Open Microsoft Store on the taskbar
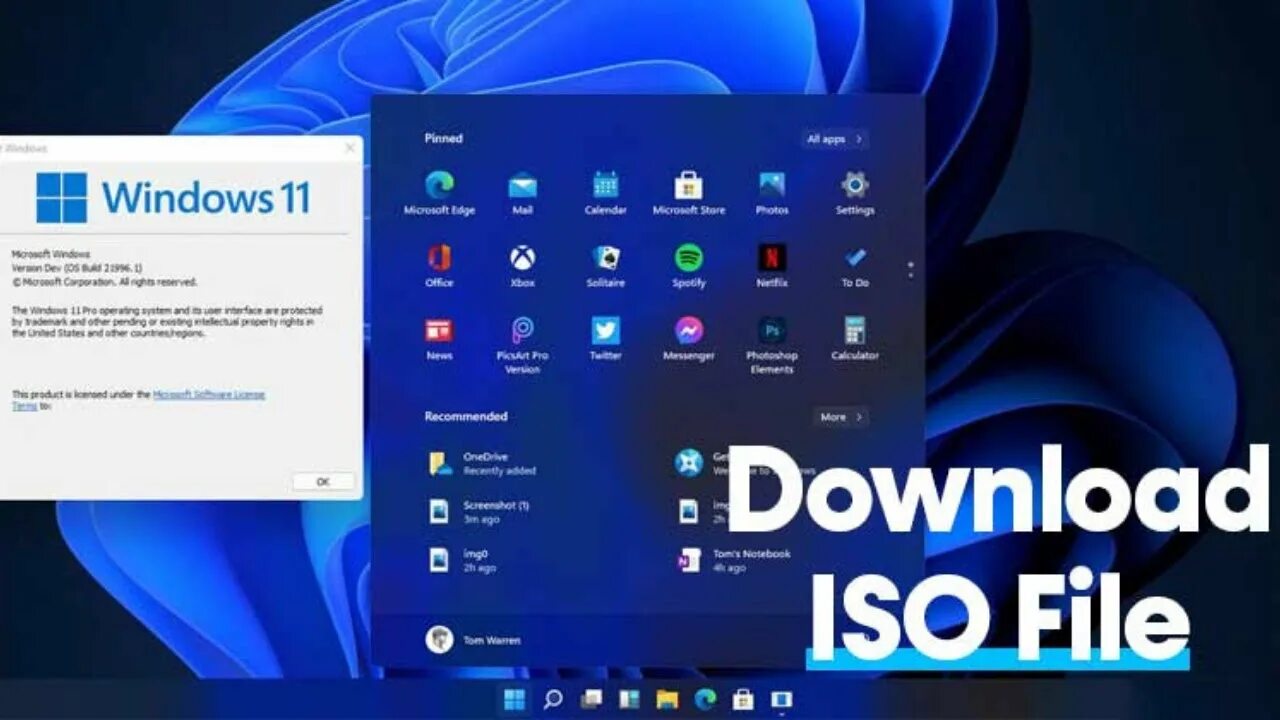Viewport: 1280px width, 720px height. [x=743, y=699]
